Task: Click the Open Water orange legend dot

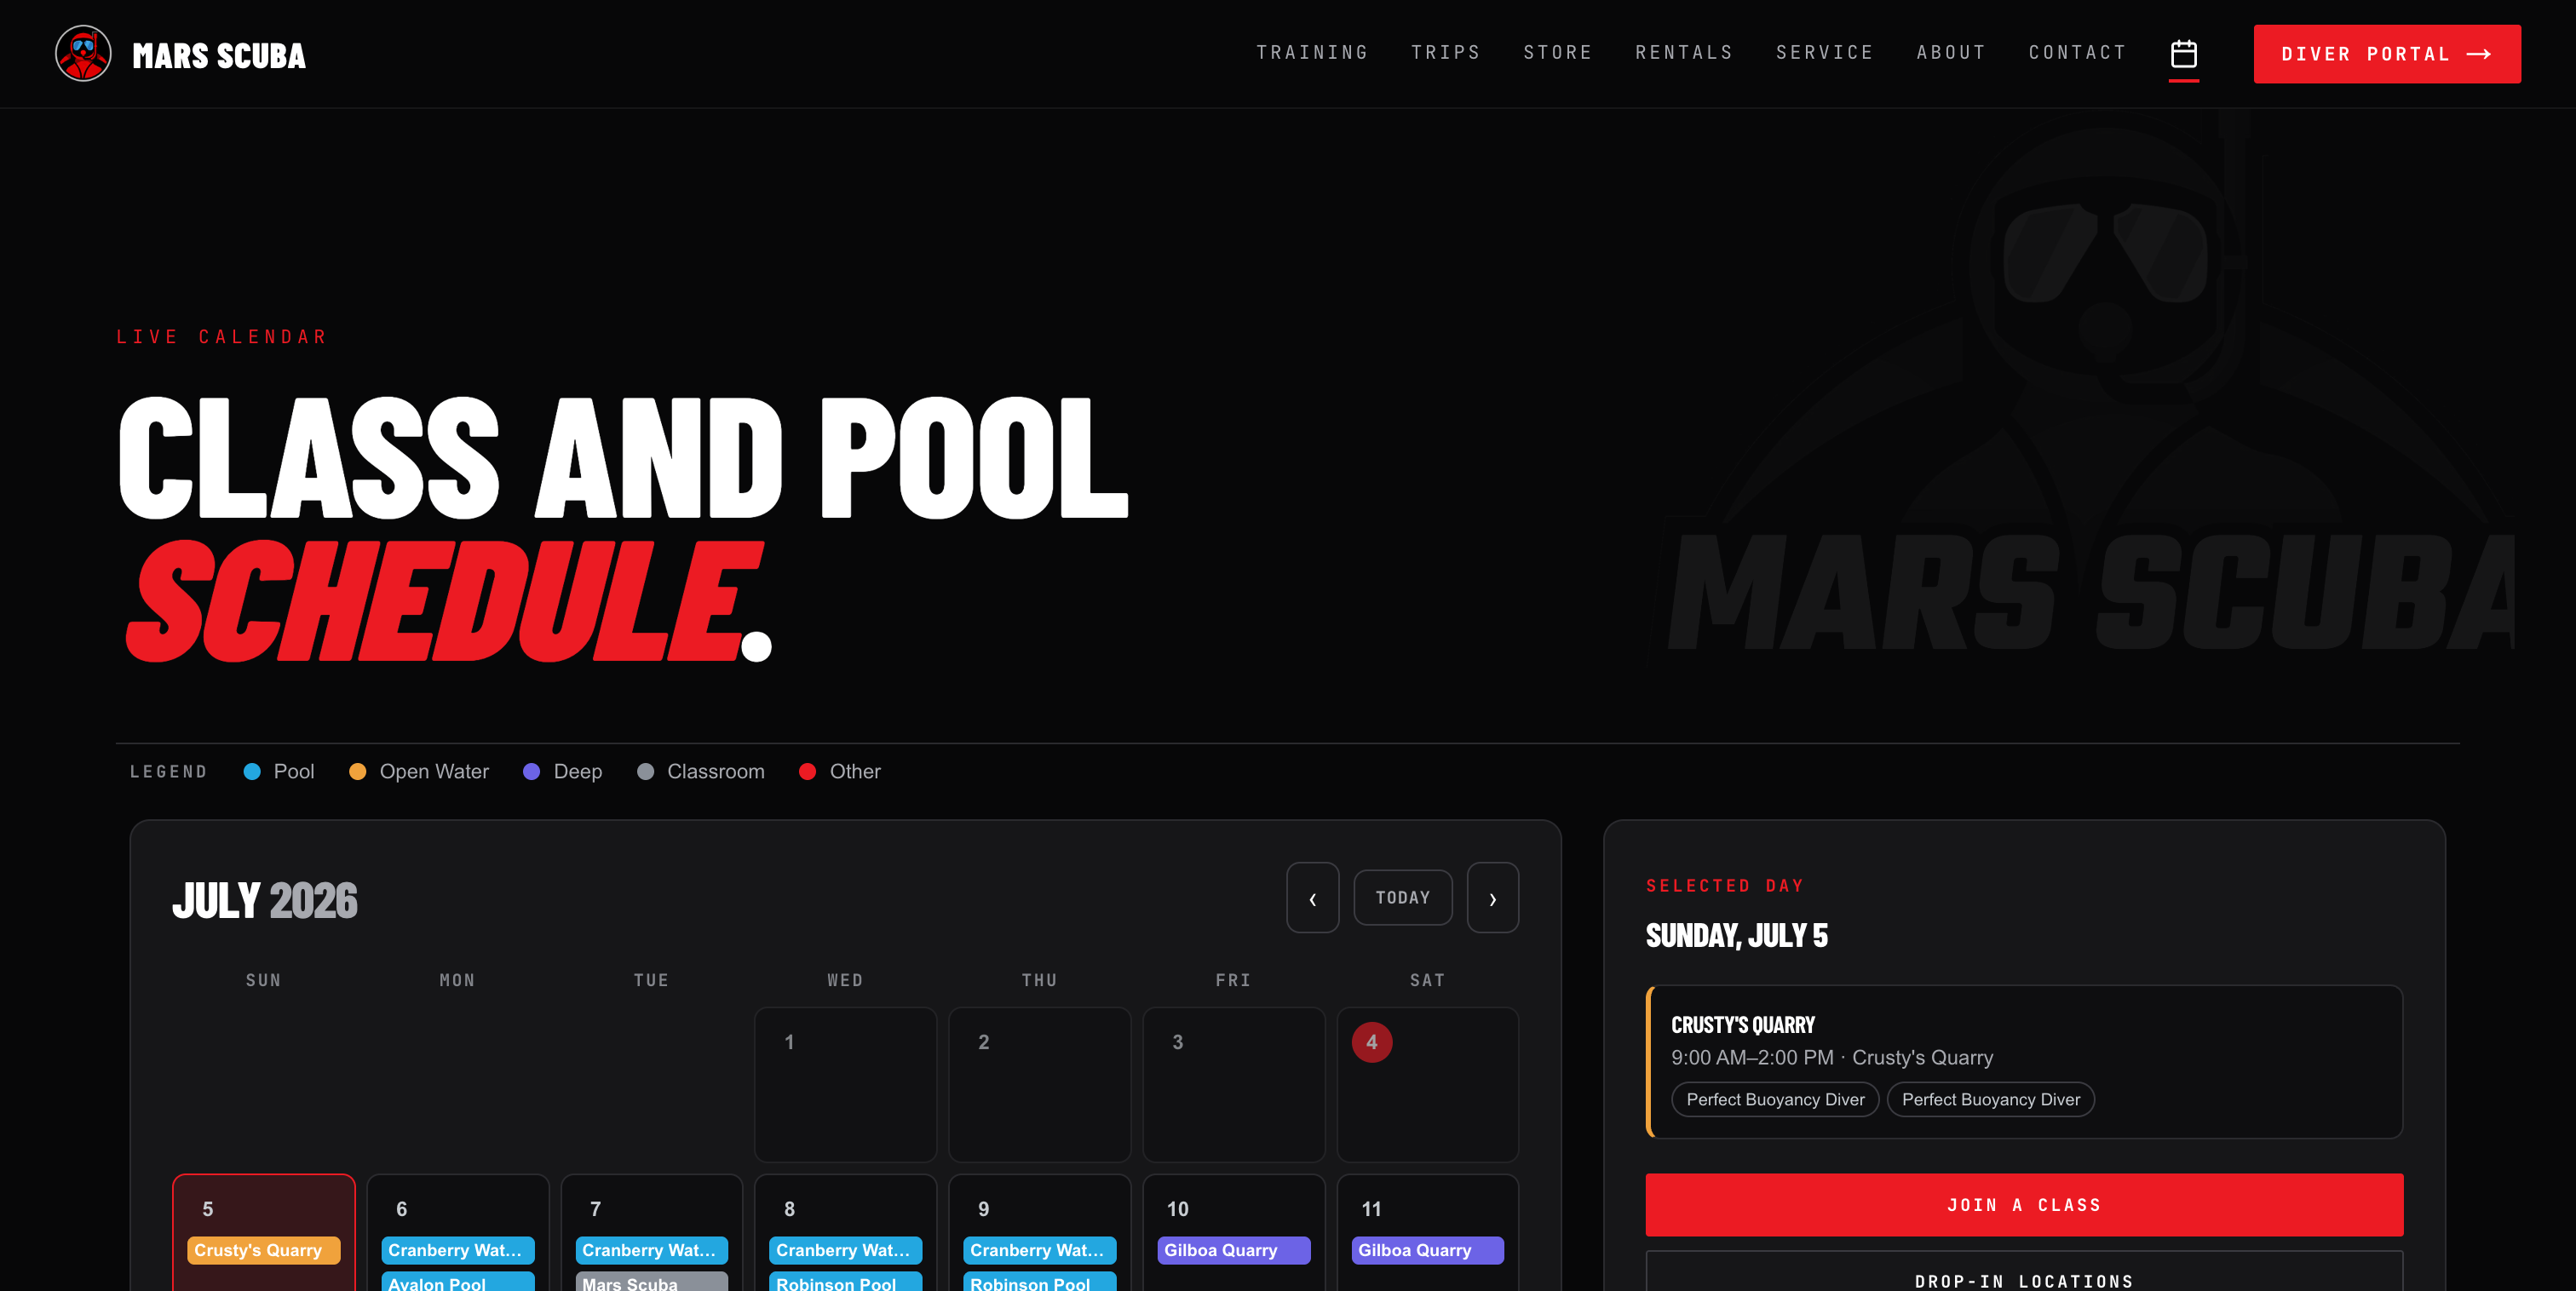Action: point(357,771)
